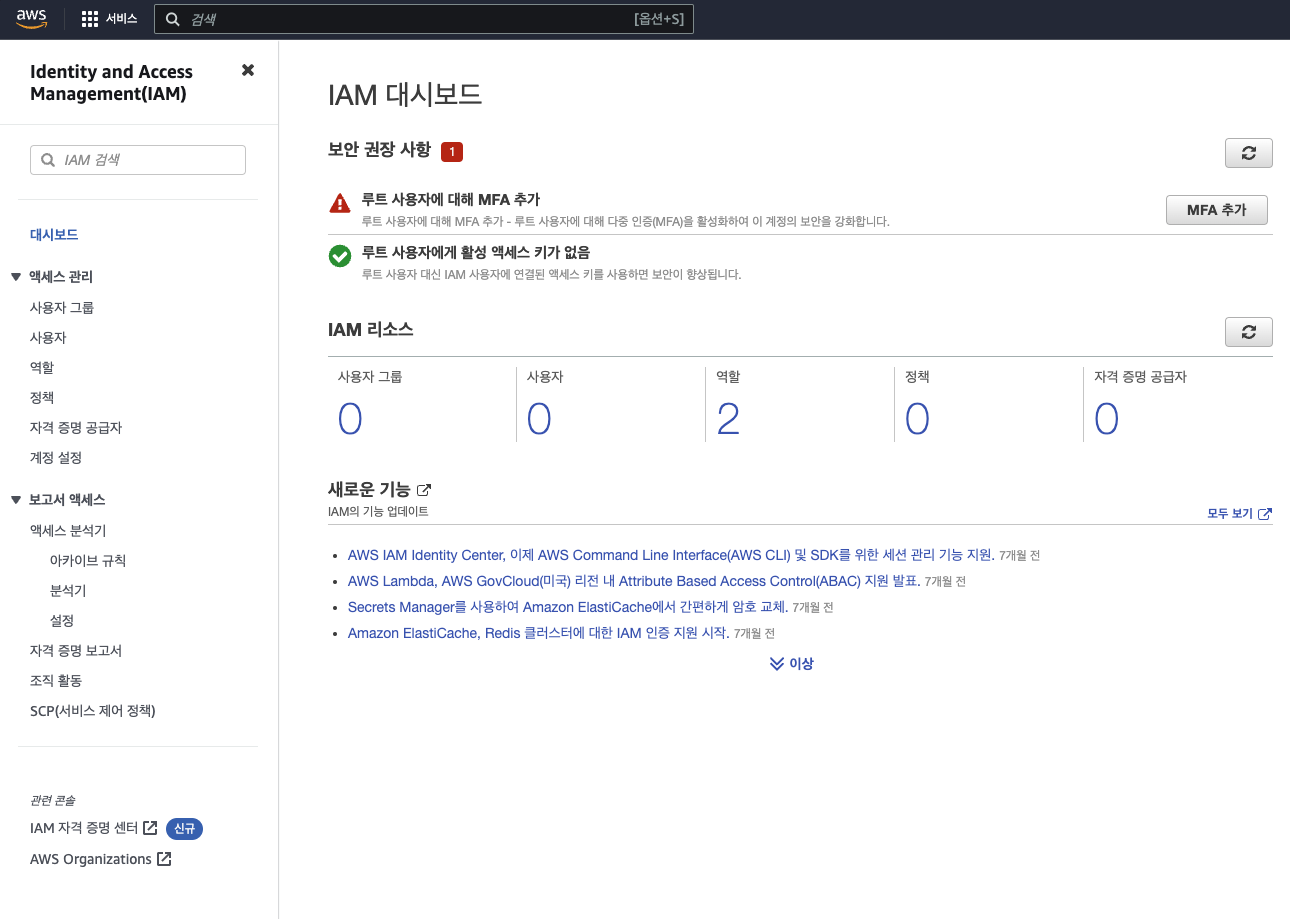Go to 조직 활동
1290x919 pixels.
56,681
